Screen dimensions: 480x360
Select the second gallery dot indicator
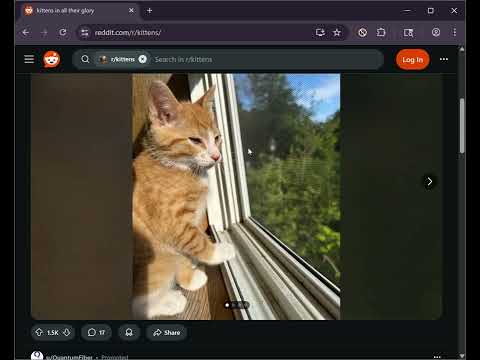click(234, 305)
